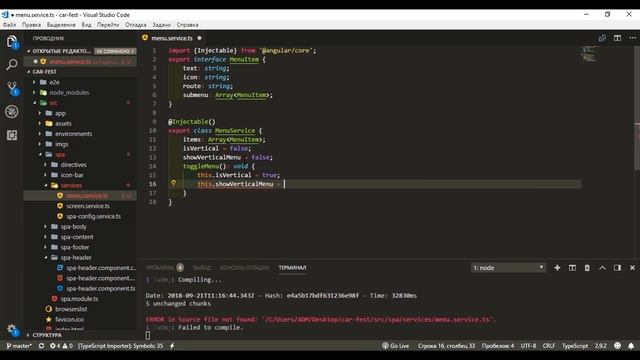Open the terminal selector '1: node' dropdown
The height and width of the screenshot is (360, 640).
coord(508,268)
